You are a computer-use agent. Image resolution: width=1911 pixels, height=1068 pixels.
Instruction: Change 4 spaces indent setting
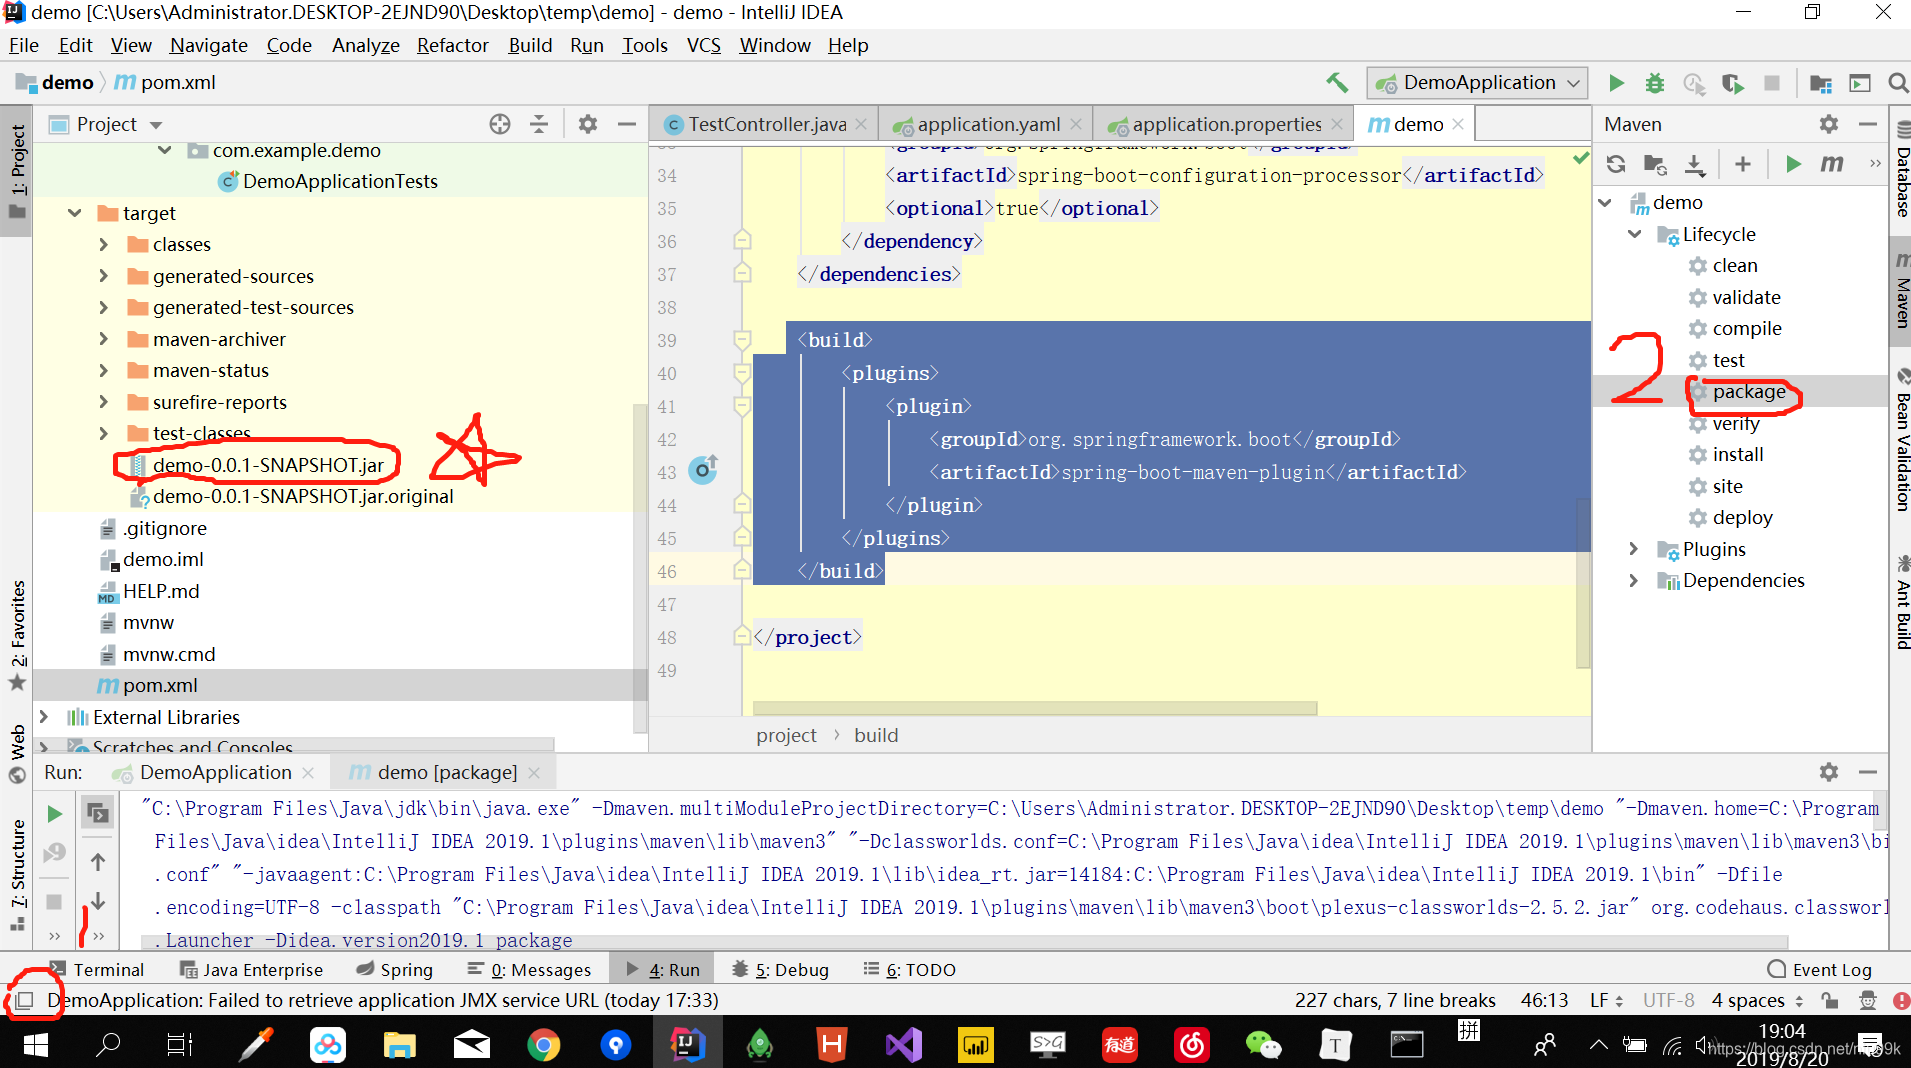point(1756,1000)
